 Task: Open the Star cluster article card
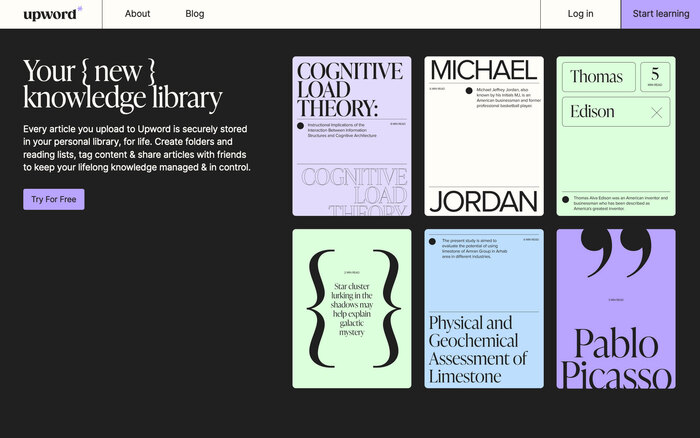tap(352, 309)
